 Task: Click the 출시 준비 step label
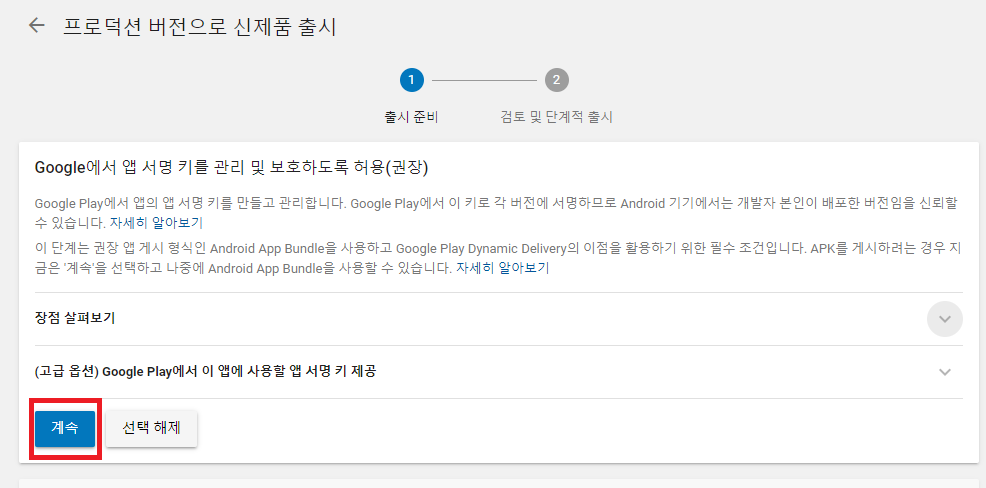click(411, 117)
